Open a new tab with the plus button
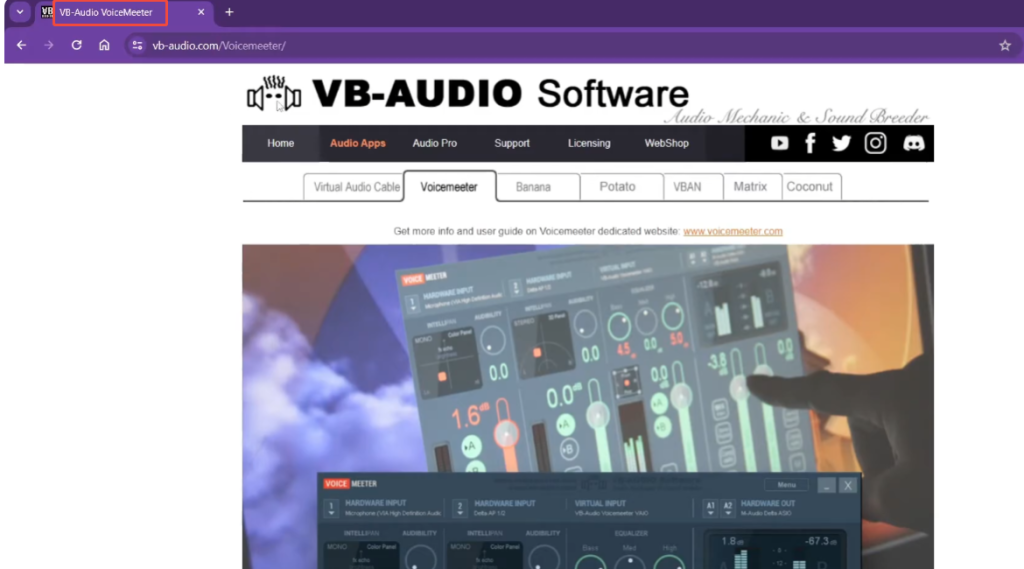The width and height of the screenshot is (1024, 569). point(229,12)
